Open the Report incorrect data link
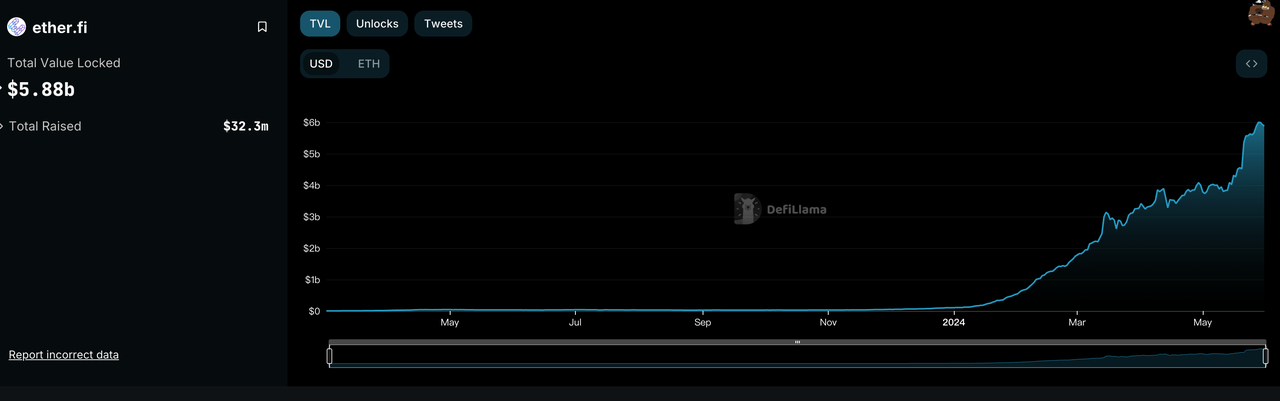Viewport: 1280px width, 401px height. pyautogui.click(x=64, y=355)
